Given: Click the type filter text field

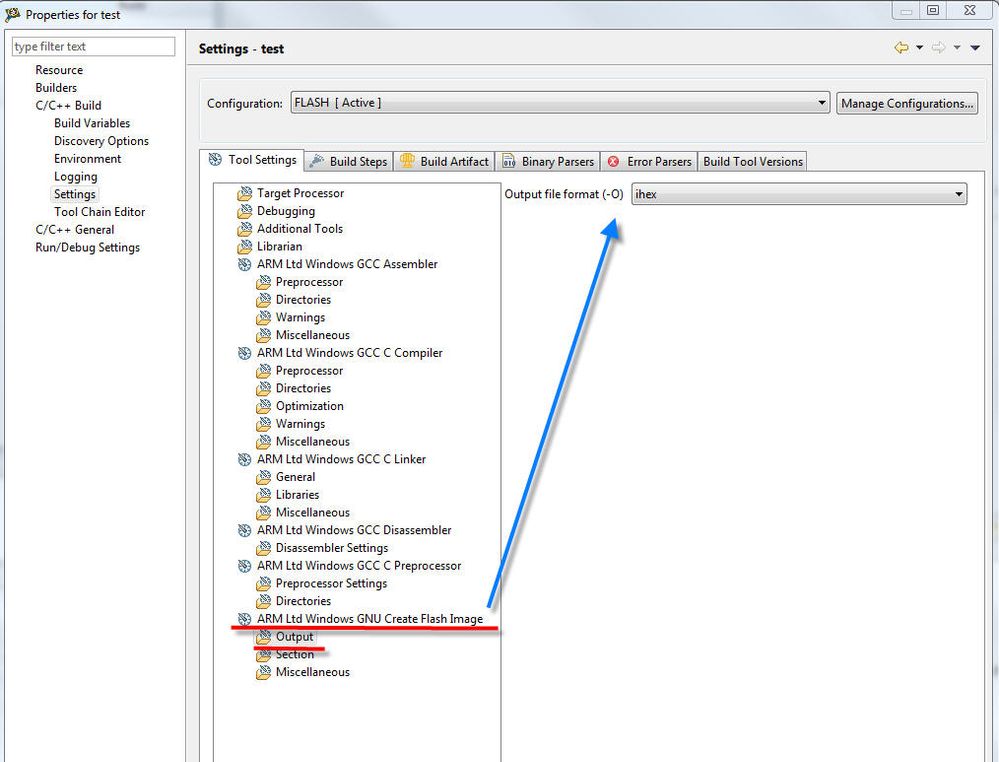Looking at the screenshot, I should 92,46.
